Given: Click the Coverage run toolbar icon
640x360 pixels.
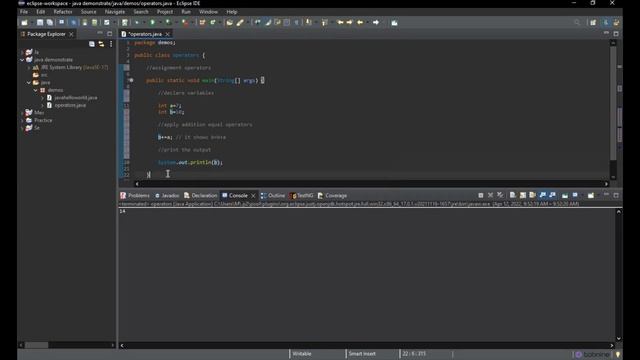Looking at the screenshot, I should click(168, 23).
